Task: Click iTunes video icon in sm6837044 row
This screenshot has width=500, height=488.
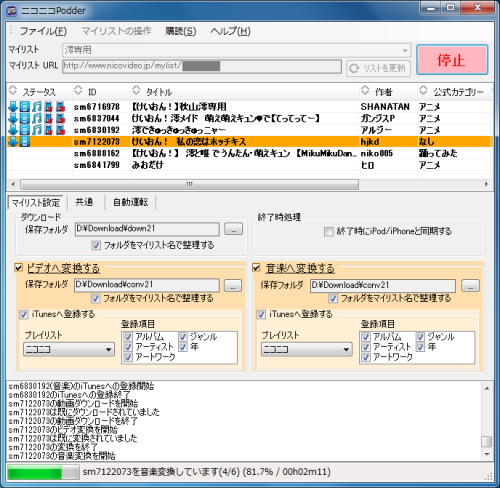Action: point(49,119)
